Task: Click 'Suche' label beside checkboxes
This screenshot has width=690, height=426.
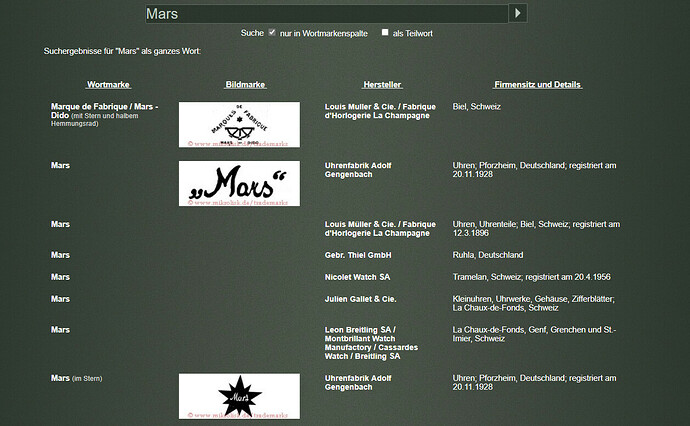Action: (252, 33)
